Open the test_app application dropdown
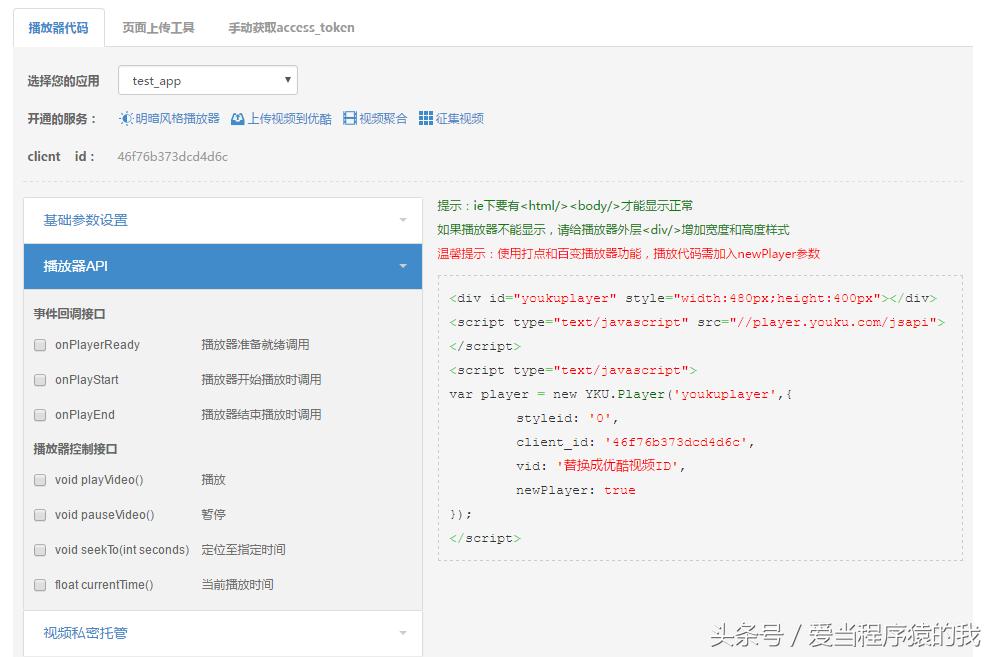 [x=207, y=79]
